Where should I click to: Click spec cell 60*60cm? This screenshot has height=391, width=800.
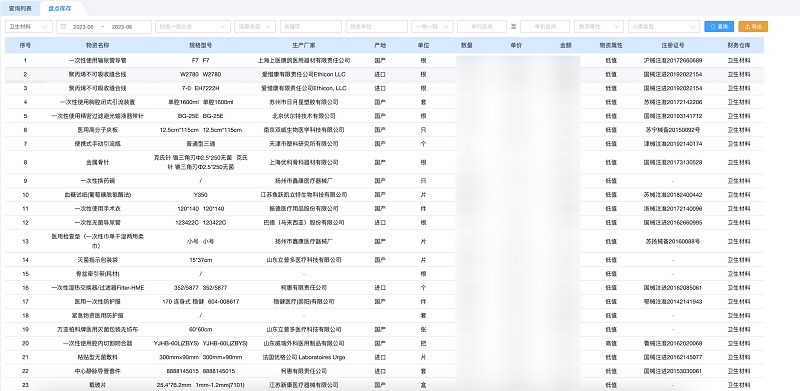[x=201, y=330]
